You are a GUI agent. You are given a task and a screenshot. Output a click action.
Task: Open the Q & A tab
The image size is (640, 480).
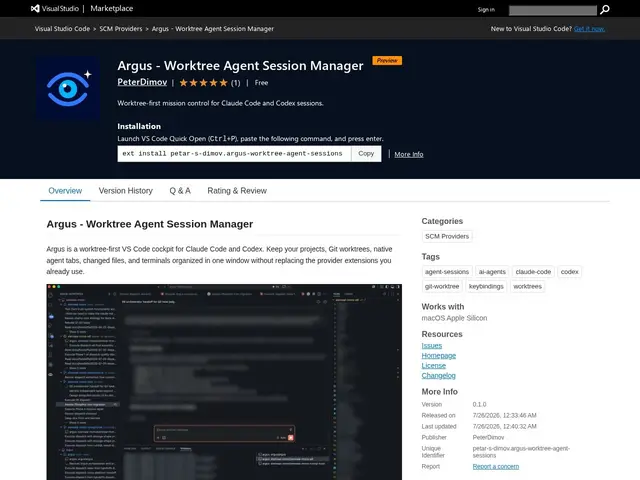tap(180, 191)
